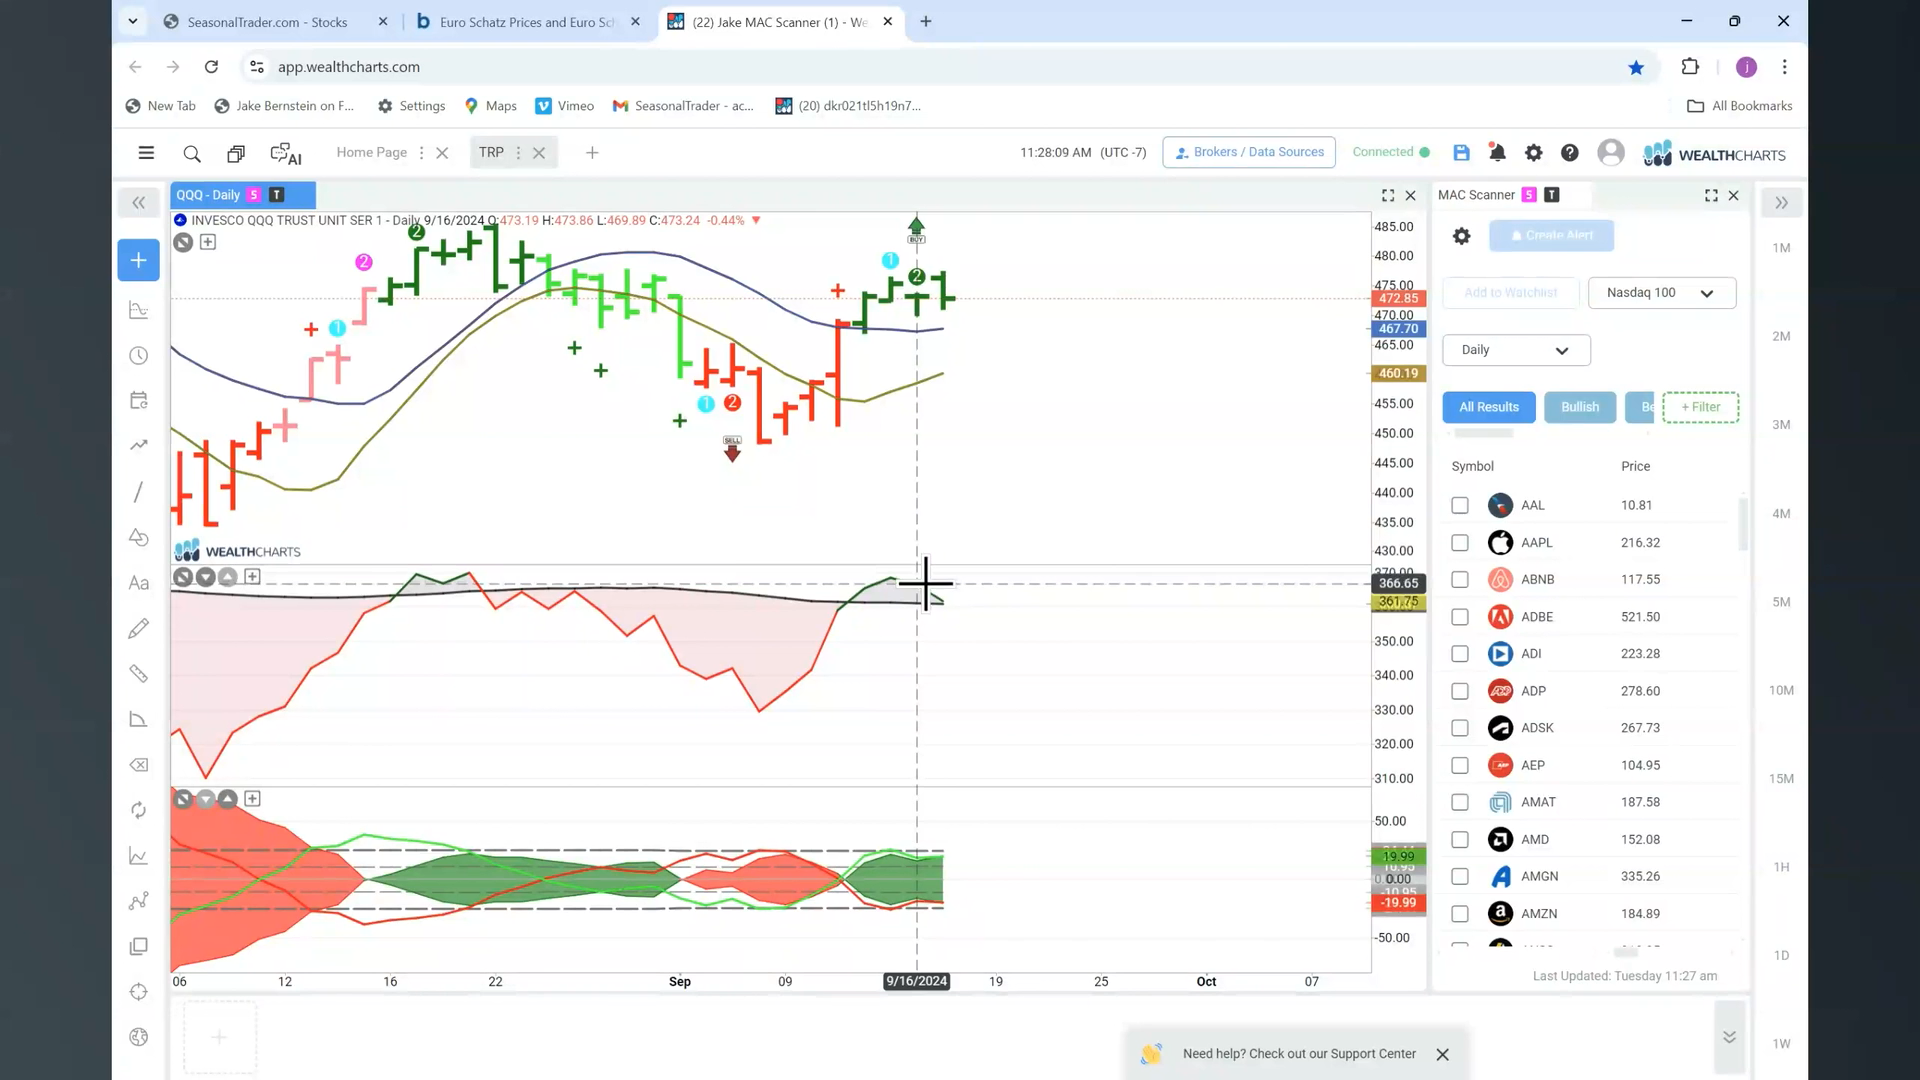Open the Daily timeframe dropdown
This screenshot has width=1920, height=1080.
coord(1516,350)
